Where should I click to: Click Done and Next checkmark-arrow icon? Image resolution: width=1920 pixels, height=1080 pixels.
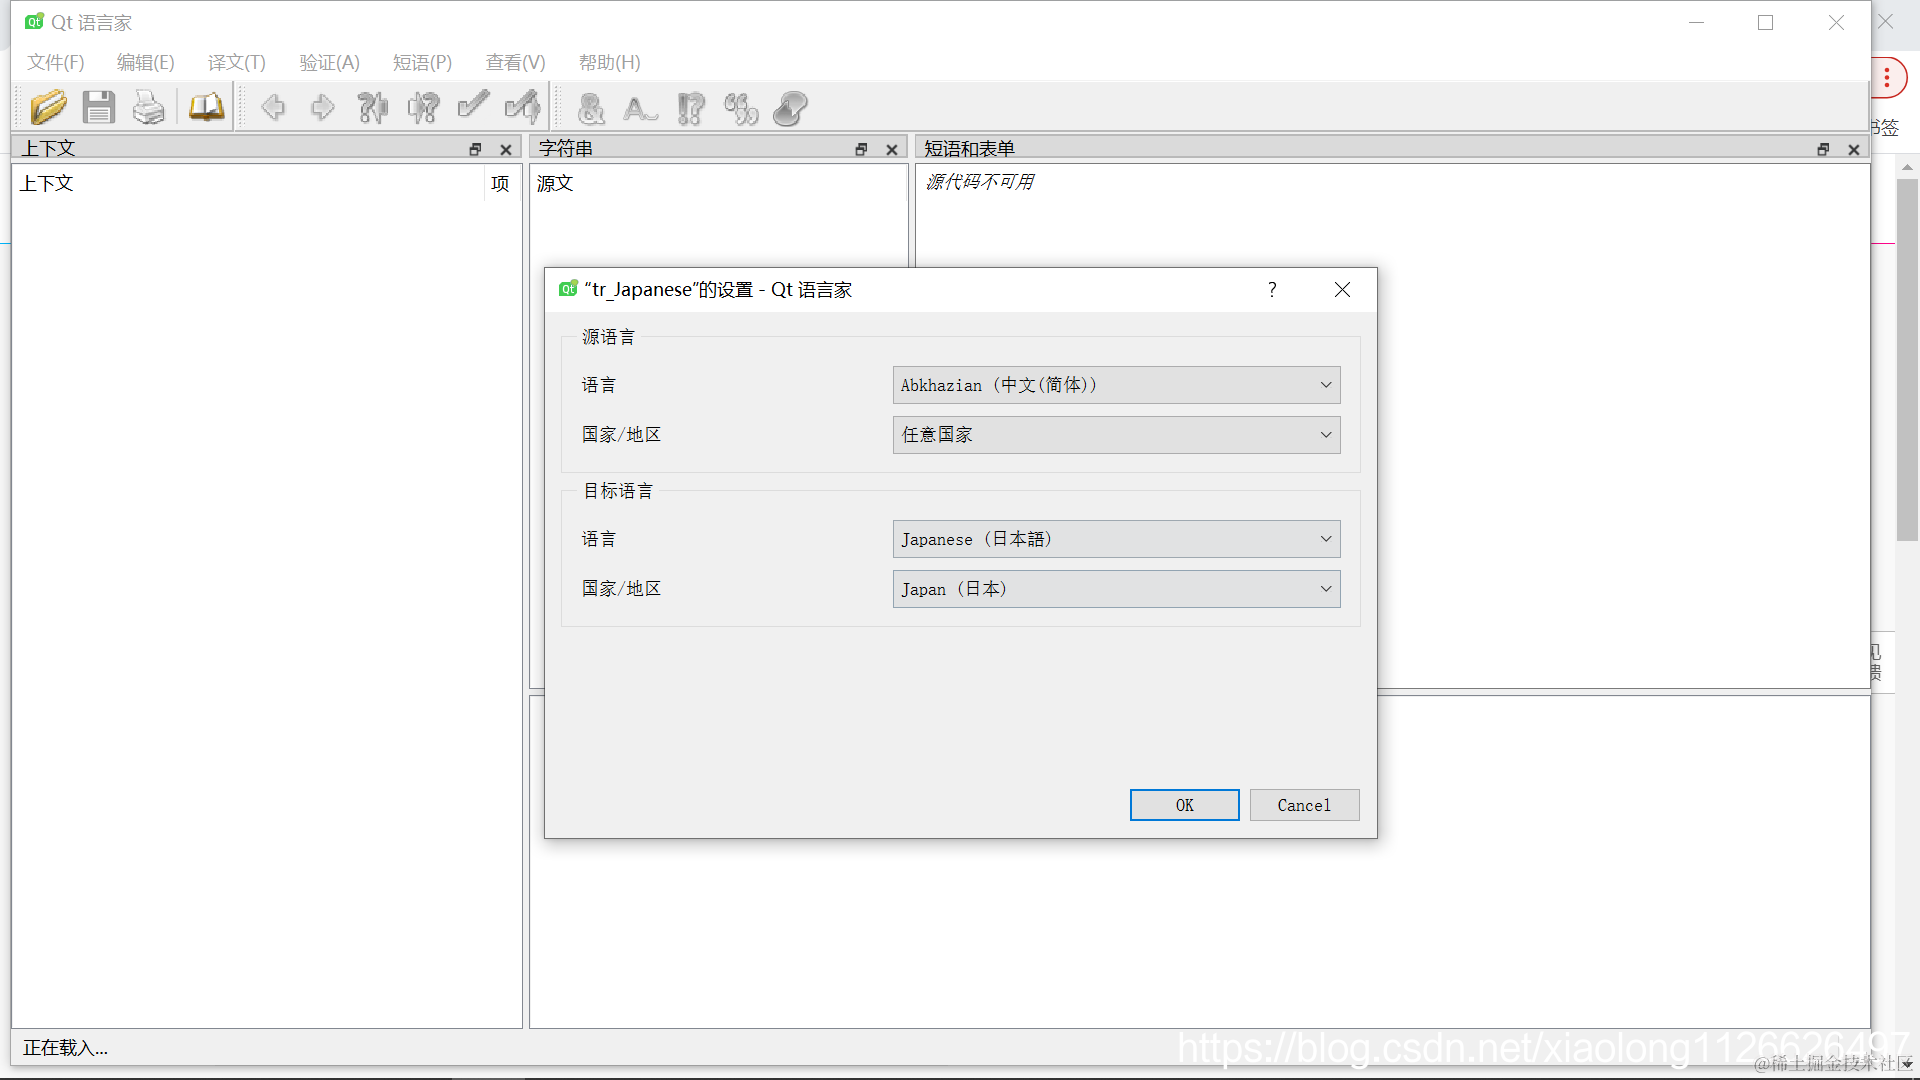523,107
